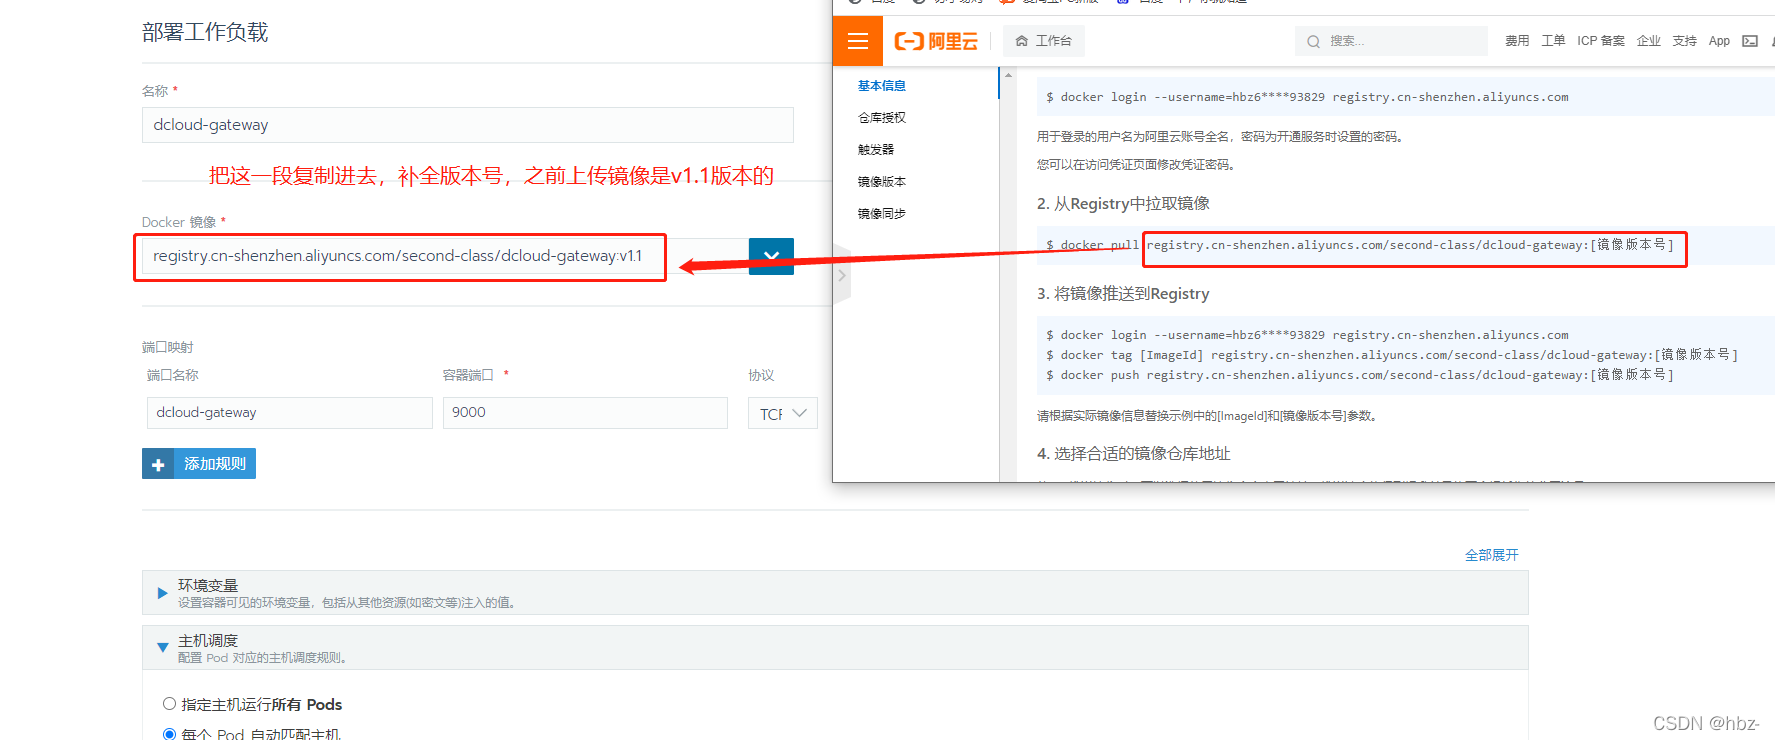1775x740 pixels.
Task: Open the 费用 menu in Aliyun header
Action: pyautogui.click(x=1517, y=41)
